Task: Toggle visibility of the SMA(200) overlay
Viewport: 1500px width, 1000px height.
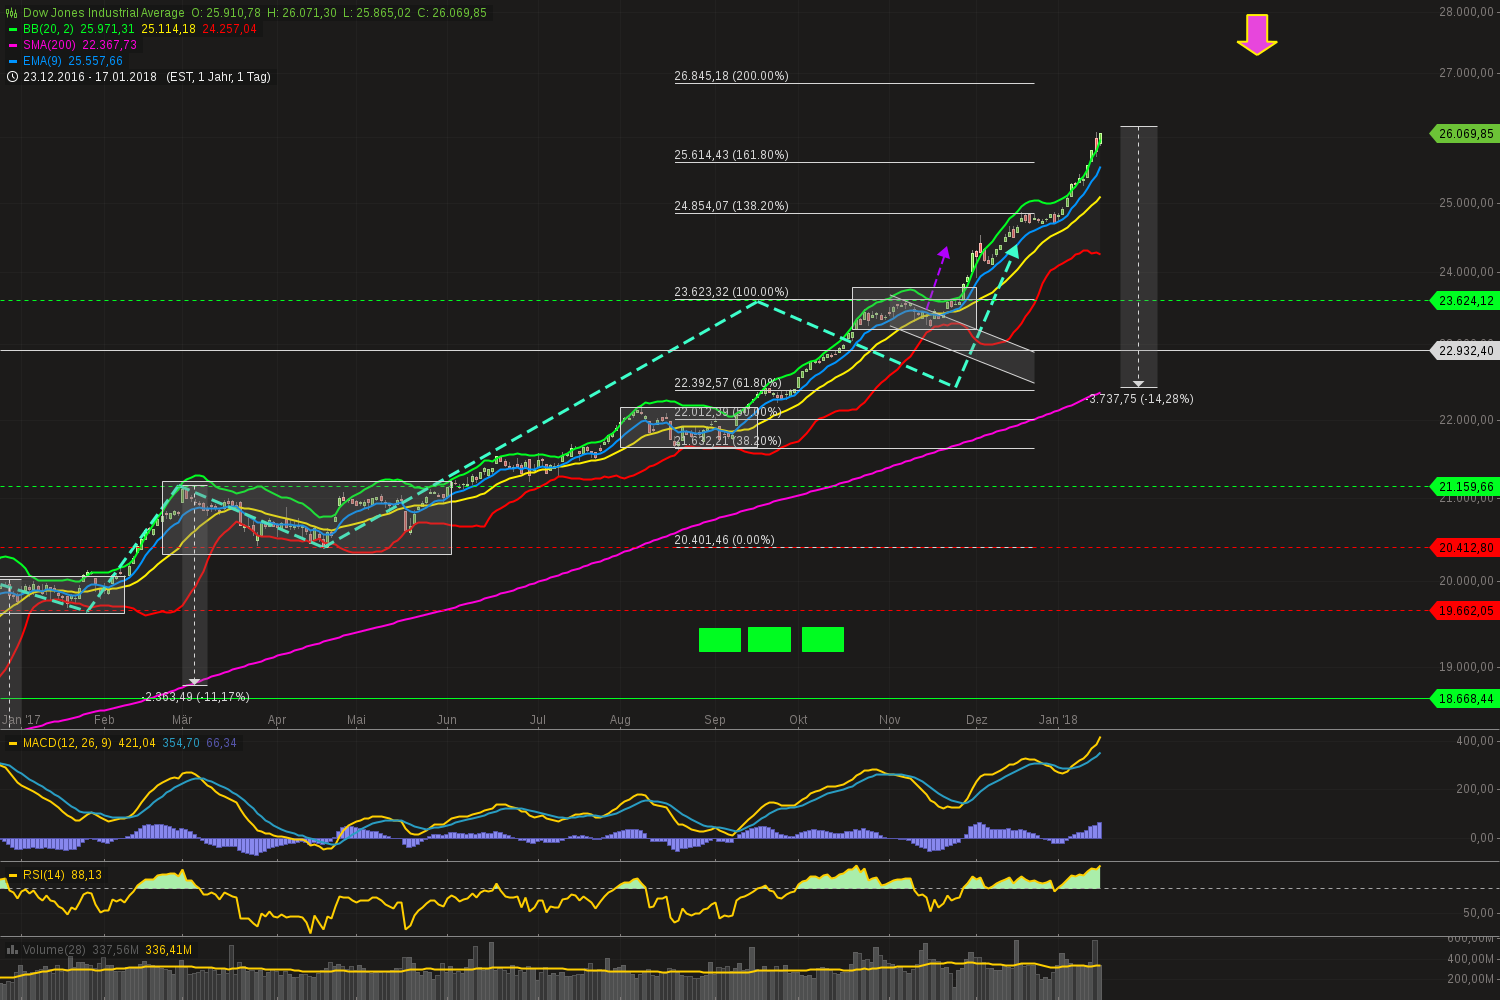Action: coord(46,45)
